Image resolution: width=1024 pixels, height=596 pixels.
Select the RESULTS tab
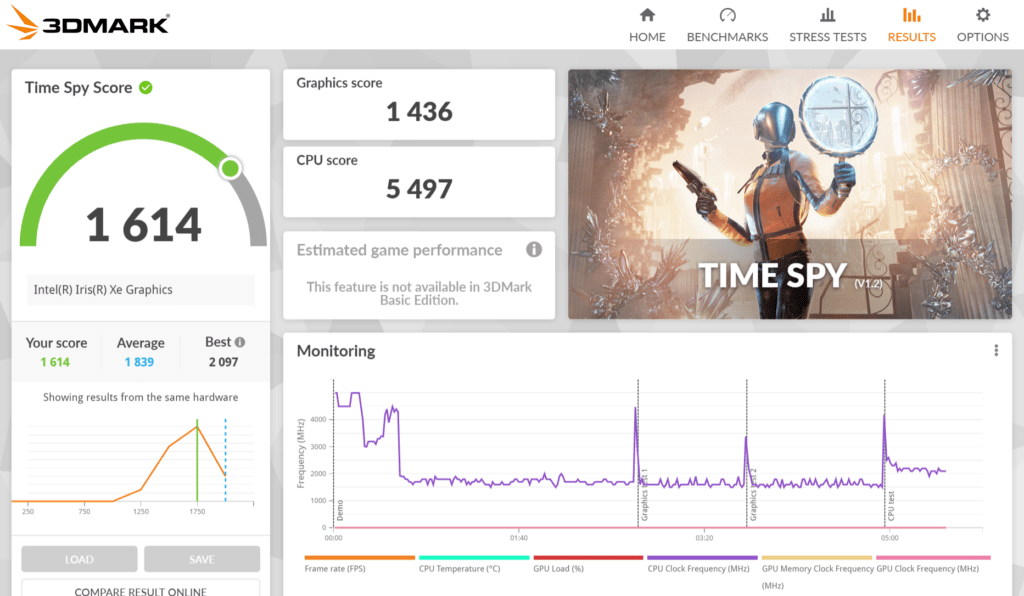(911, 25)
